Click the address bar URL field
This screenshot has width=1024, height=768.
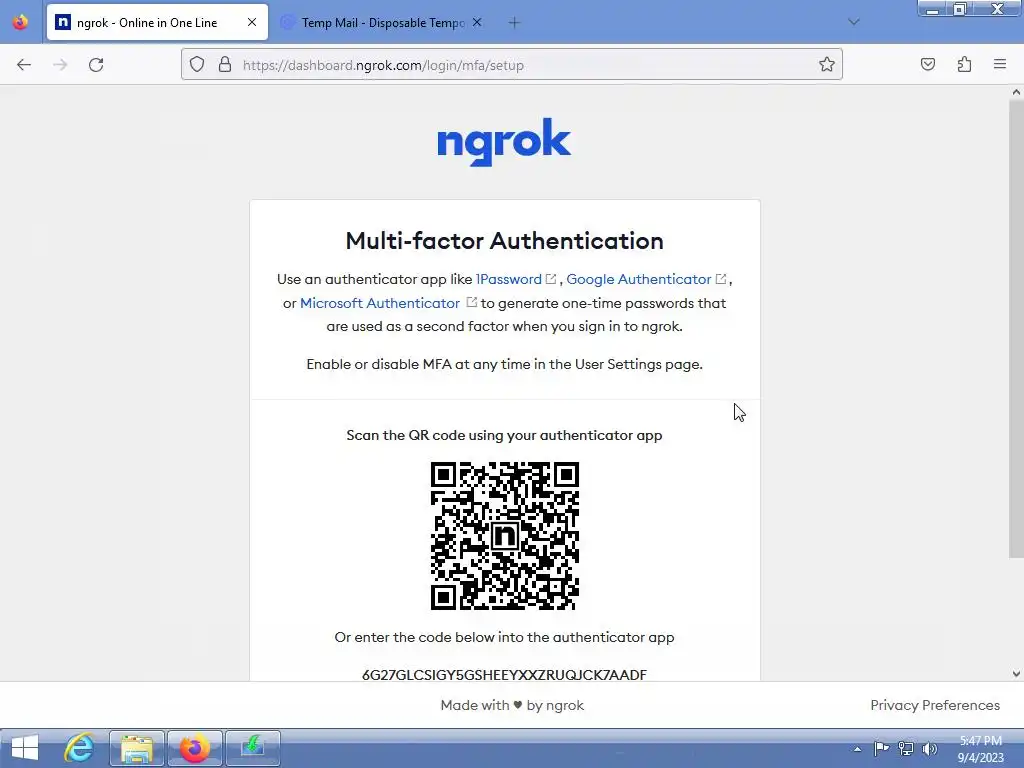[x=513, y=65]
